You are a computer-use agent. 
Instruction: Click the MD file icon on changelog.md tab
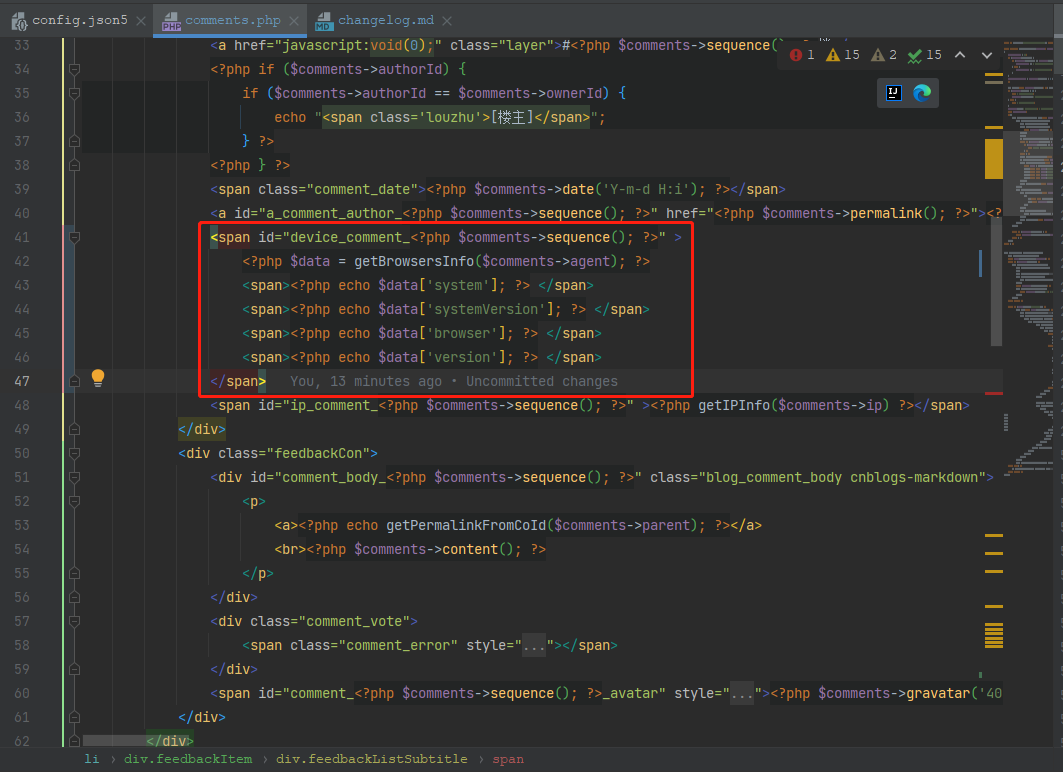tap(324, 21)
